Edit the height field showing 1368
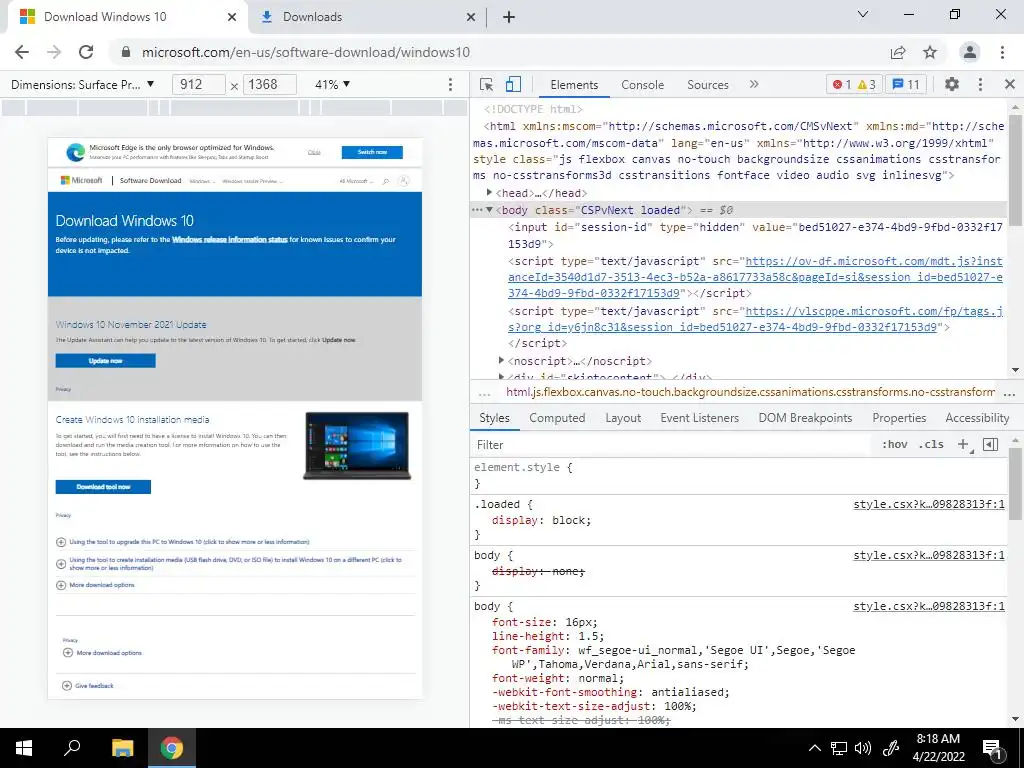 point(270,84)
